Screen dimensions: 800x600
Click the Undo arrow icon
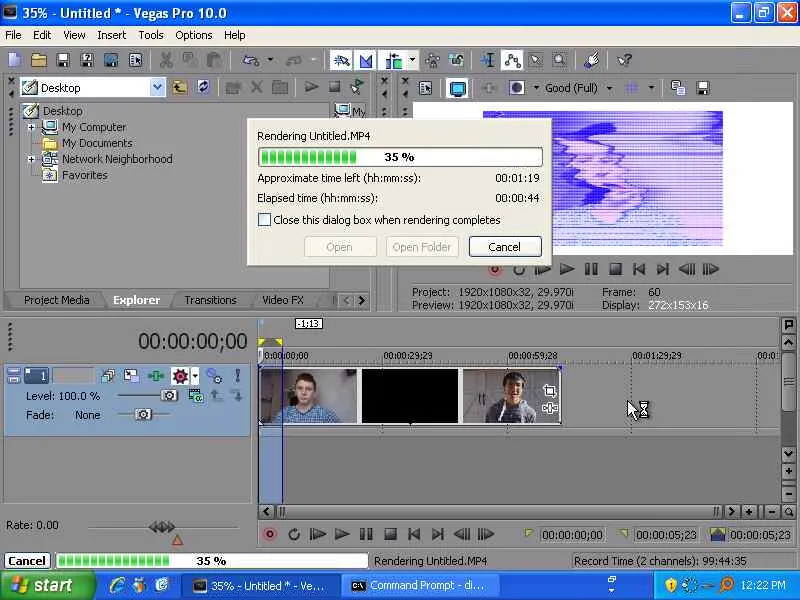coord(251,60)
